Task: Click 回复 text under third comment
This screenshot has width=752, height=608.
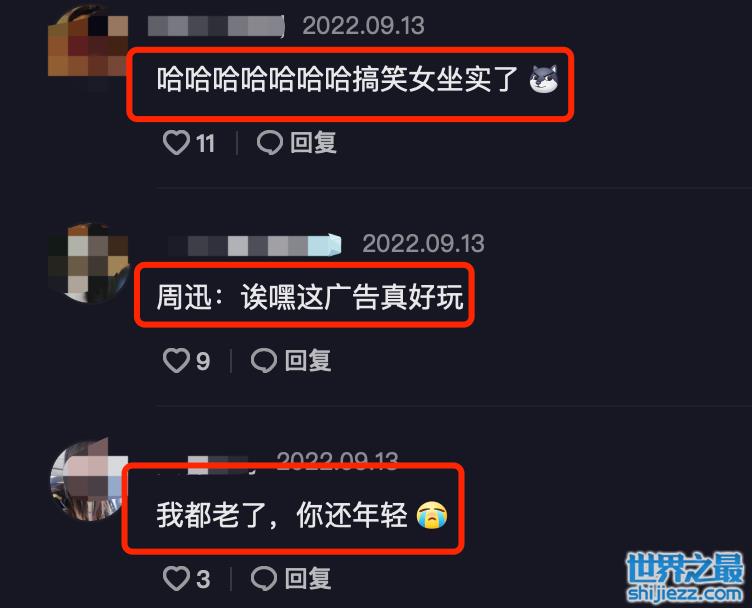Action: click(307, 578)
